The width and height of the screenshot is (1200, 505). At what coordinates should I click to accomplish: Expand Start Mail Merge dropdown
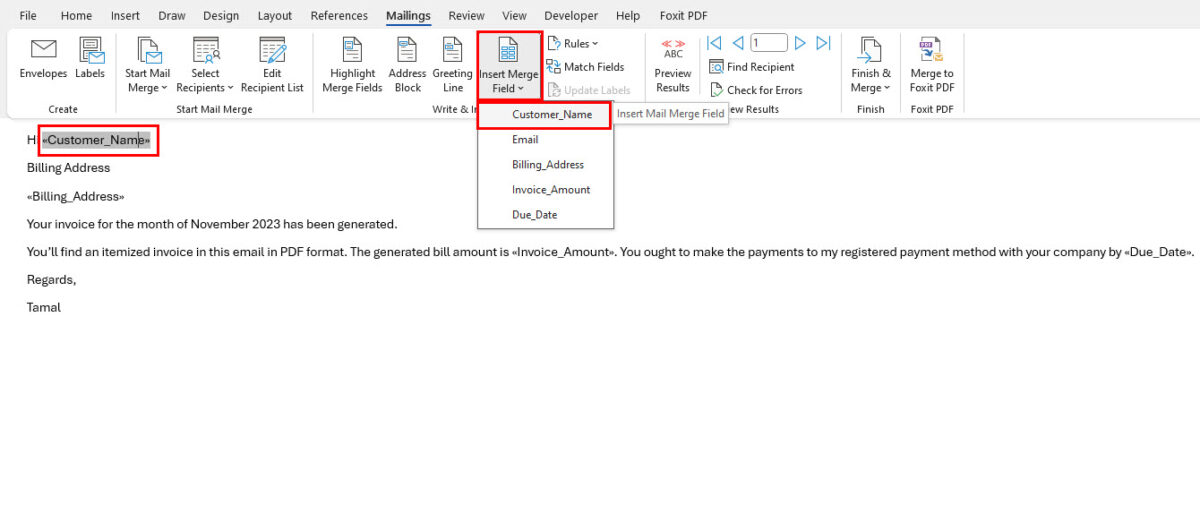tap(147, 66)
